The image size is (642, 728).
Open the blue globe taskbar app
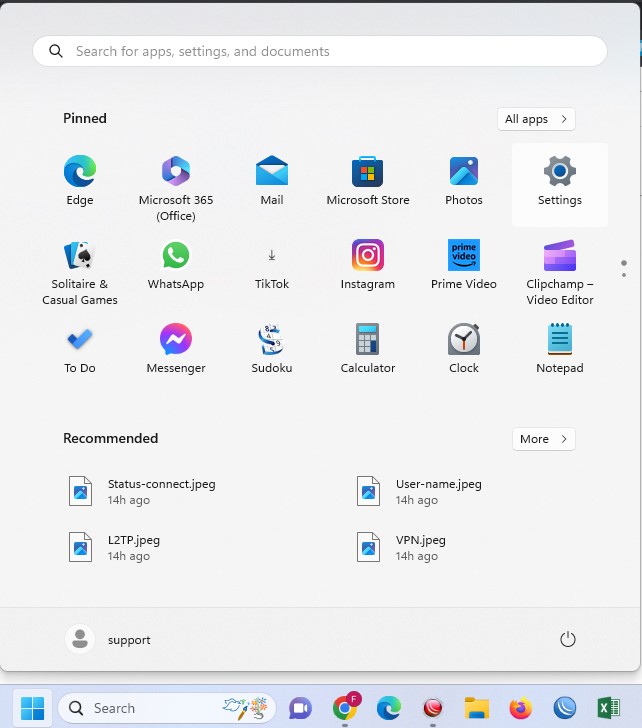(x=564, y=708)
